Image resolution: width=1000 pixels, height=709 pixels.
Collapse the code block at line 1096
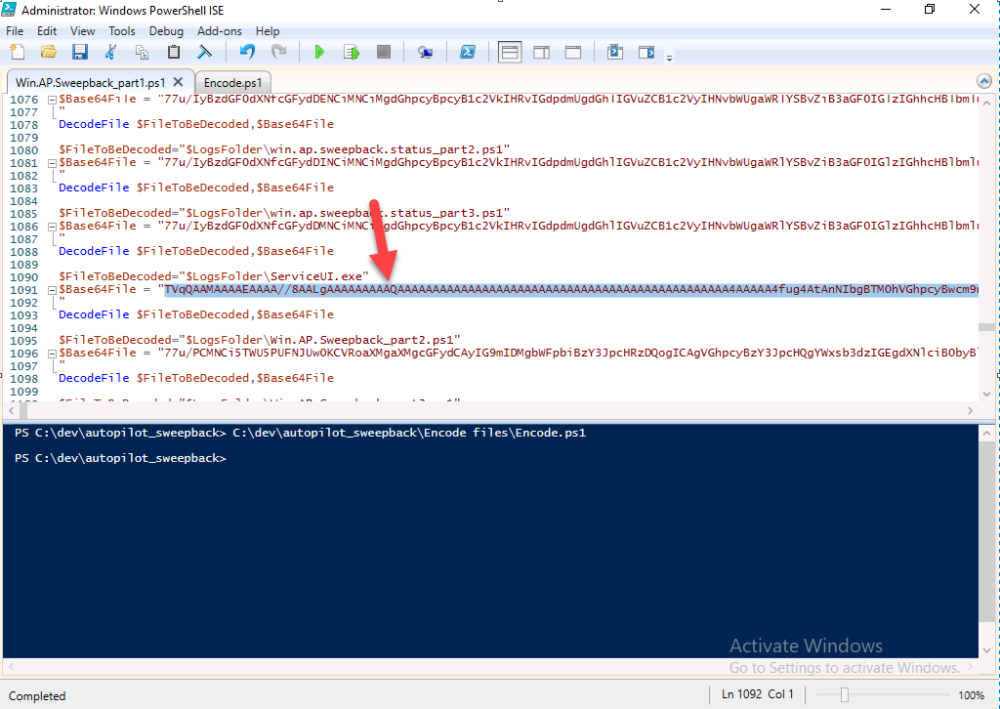pyautogui.click(x=52, y=353)
